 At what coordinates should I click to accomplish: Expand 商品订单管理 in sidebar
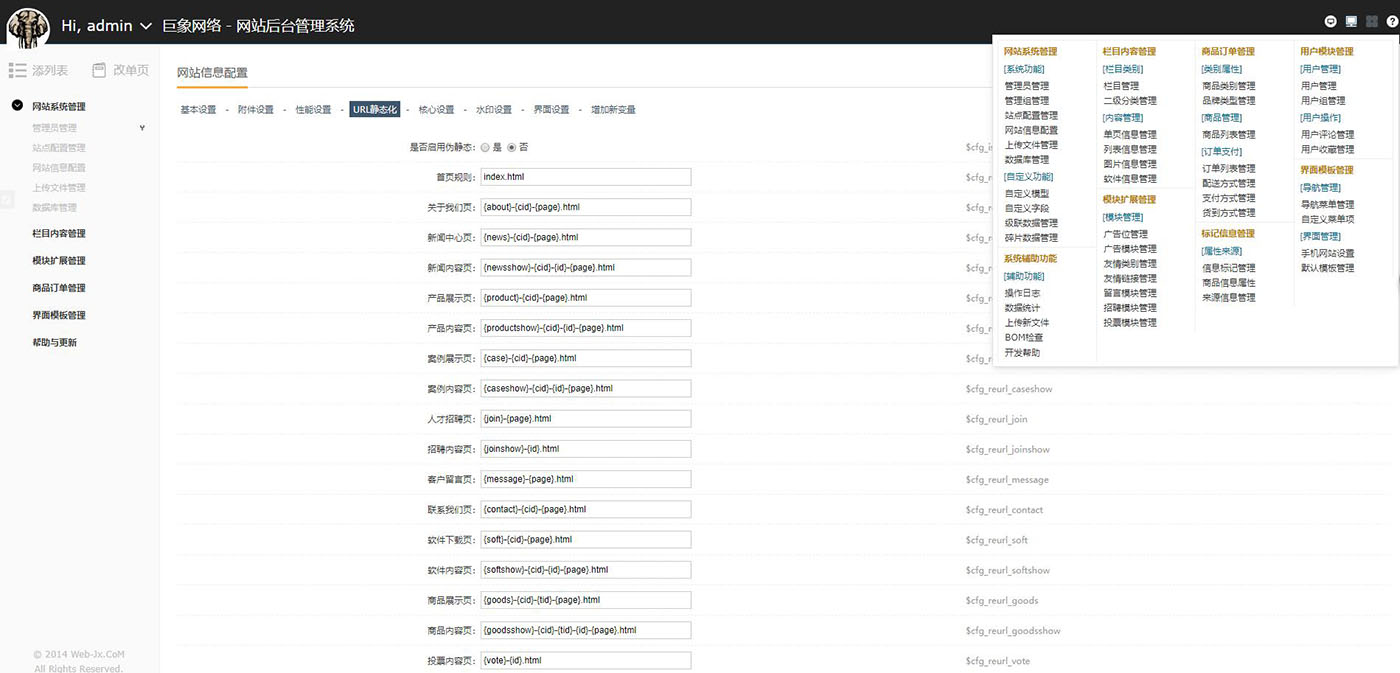[x=59, y=288]
